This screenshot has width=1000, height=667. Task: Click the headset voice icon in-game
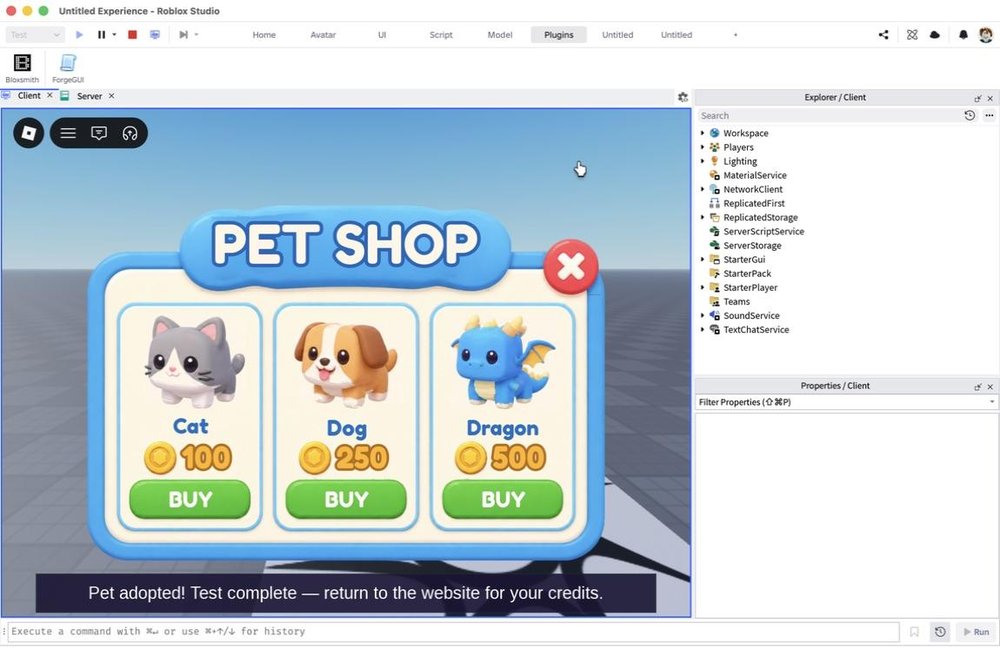pos(130,133)
